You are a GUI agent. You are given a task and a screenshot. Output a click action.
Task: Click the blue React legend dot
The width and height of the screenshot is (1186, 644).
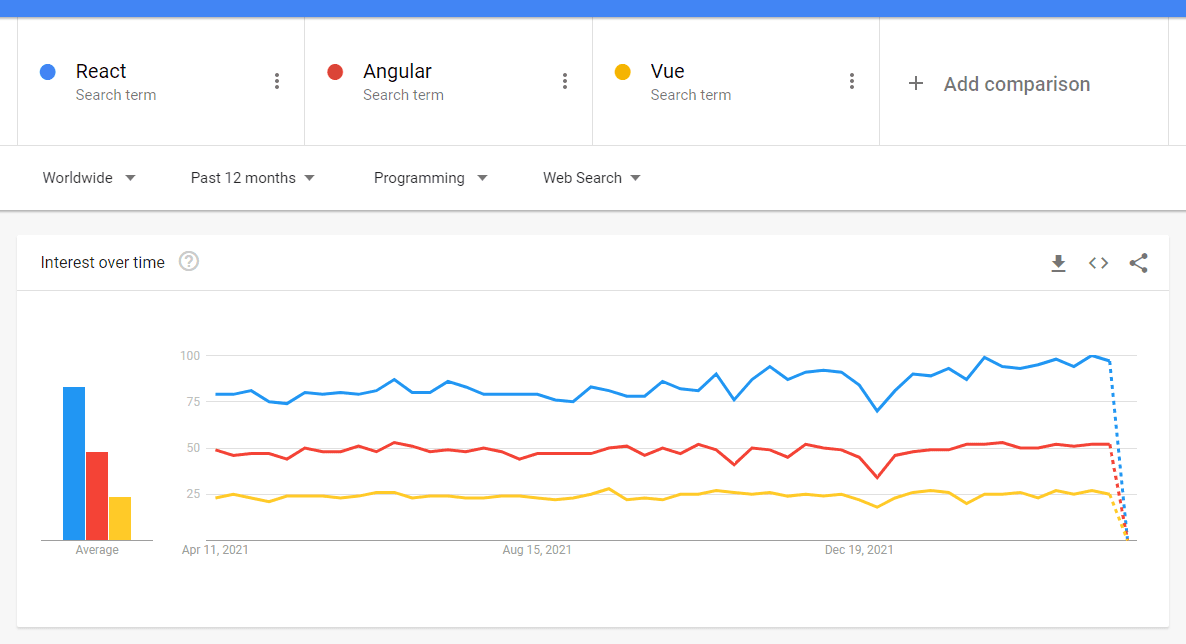click(47, 71)
